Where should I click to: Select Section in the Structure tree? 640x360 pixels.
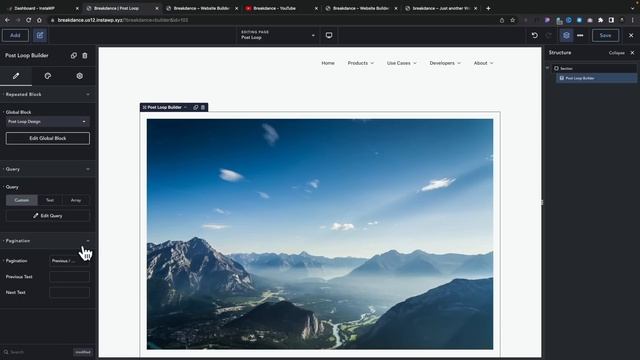tap(595, 69)
